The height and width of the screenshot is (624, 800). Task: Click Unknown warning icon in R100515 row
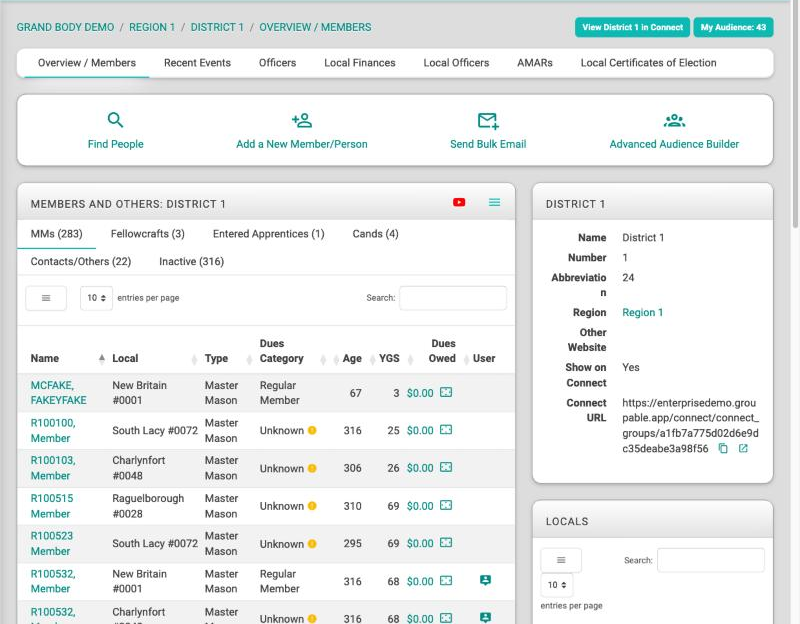tap(312, 506)
